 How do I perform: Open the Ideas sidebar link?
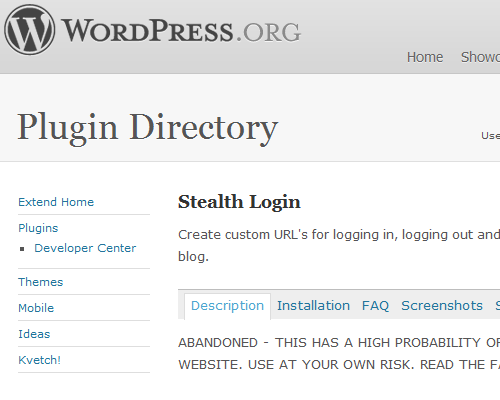pos(34,334)
